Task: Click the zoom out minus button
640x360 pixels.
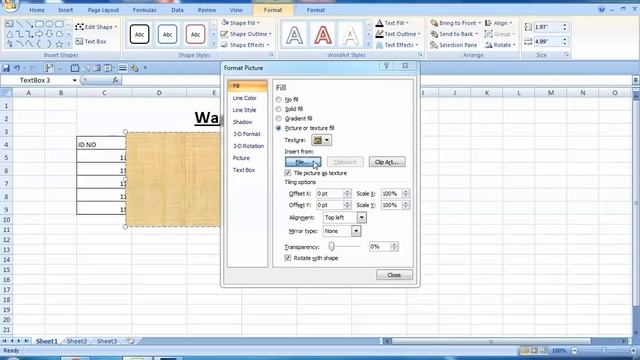Action: click(574, 351)
